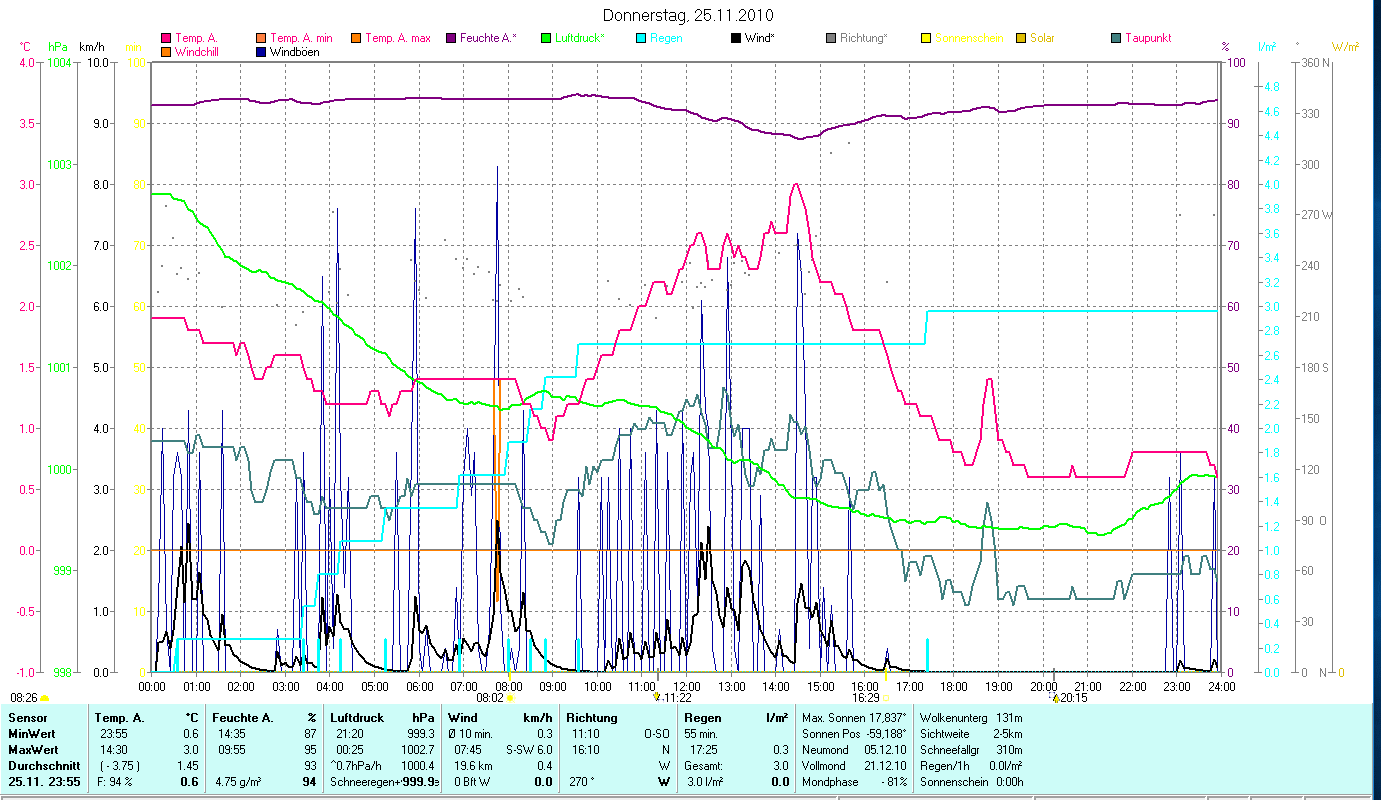Viewport: 1381px width, 800px height.
Task: Click the cyan Regen legend swatch
Action: [x=641, y=38]
